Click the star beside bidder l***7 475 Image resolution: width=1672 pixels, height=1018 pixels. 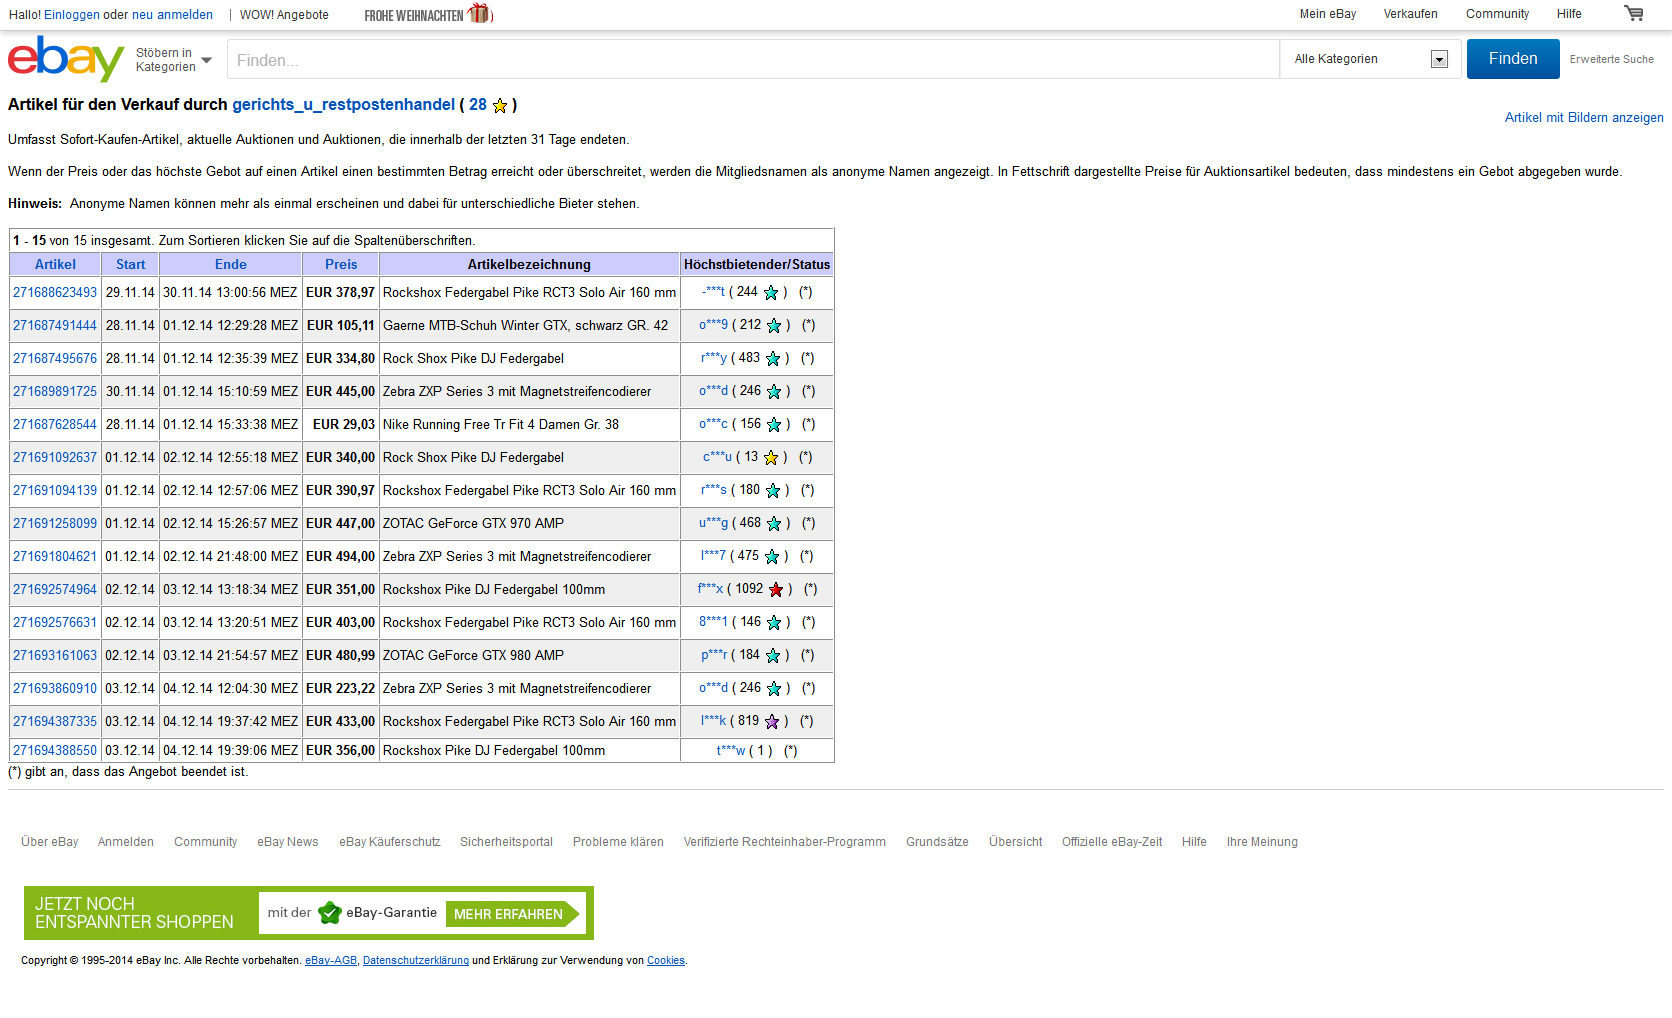click(772, 556)
